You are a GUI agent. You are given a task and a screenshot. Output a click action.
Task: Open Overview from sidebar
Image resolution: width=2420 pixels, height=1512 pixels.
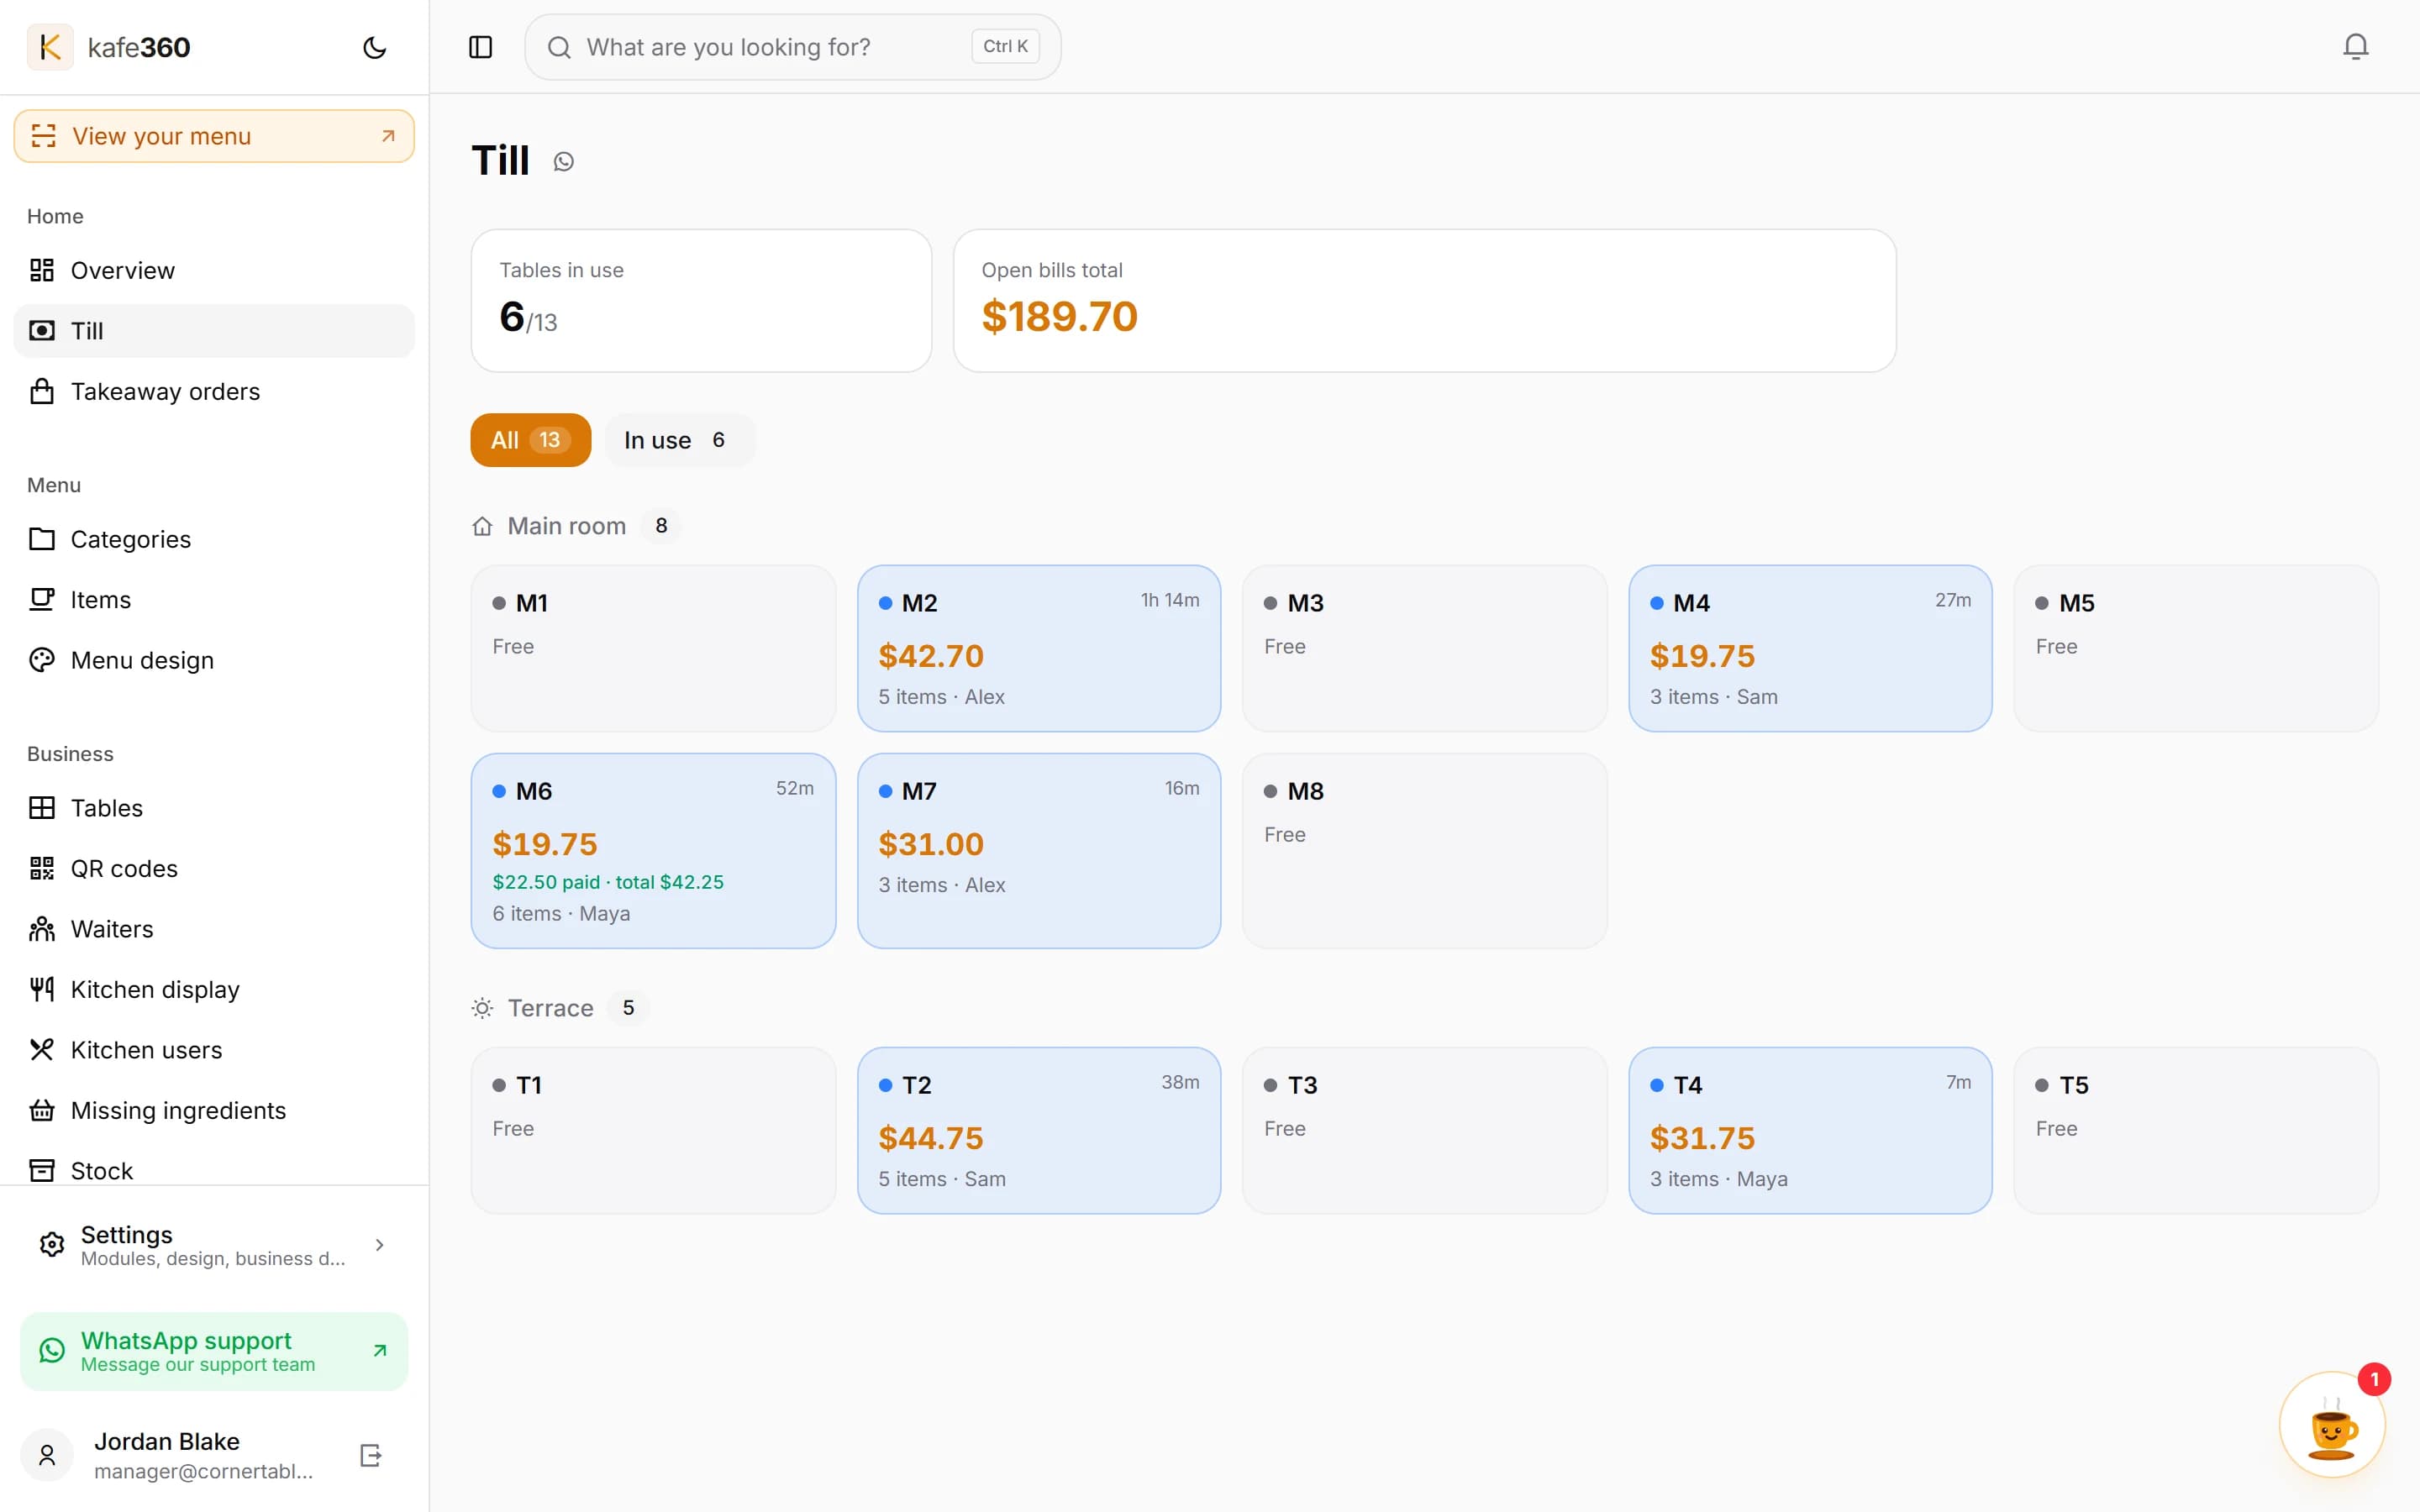tap(214, 270)
